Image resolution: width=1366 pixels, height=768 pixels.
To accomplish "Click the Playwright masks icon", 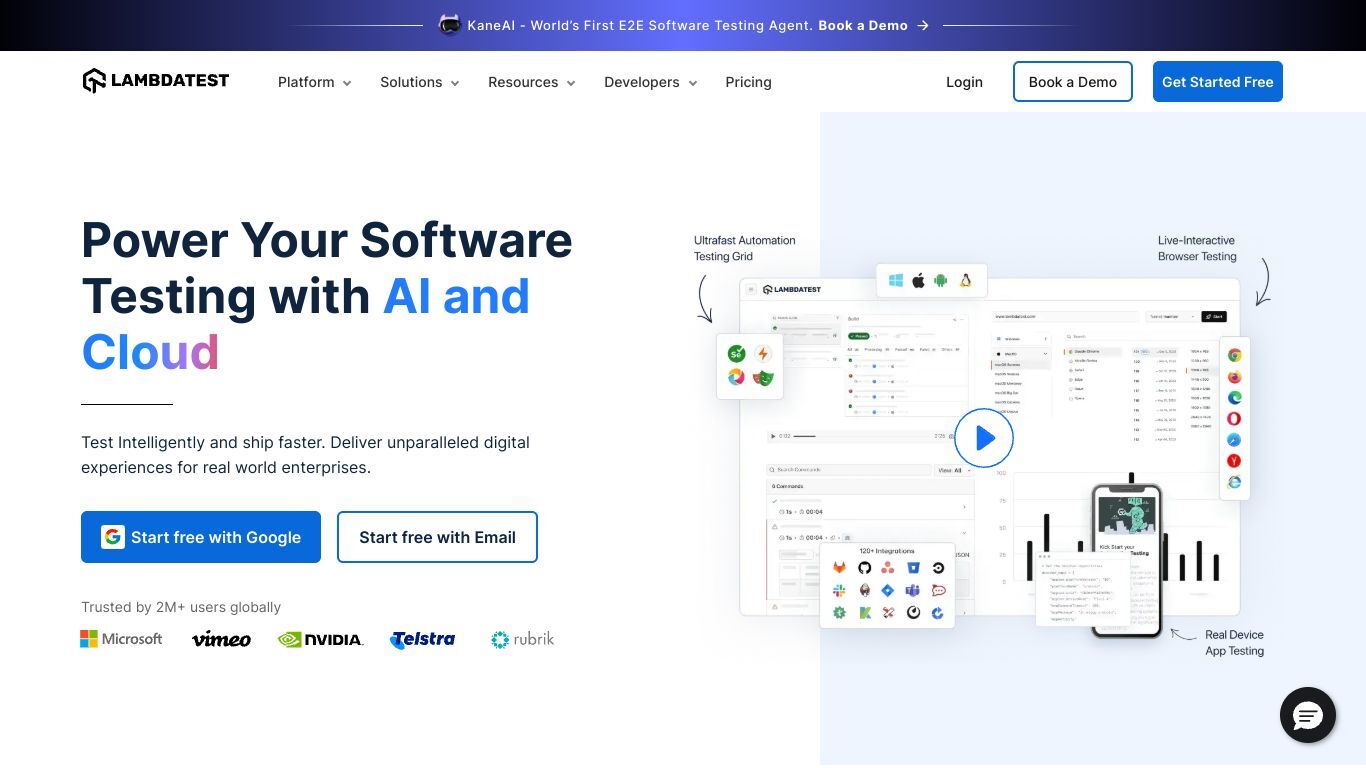I will point(763,377).
